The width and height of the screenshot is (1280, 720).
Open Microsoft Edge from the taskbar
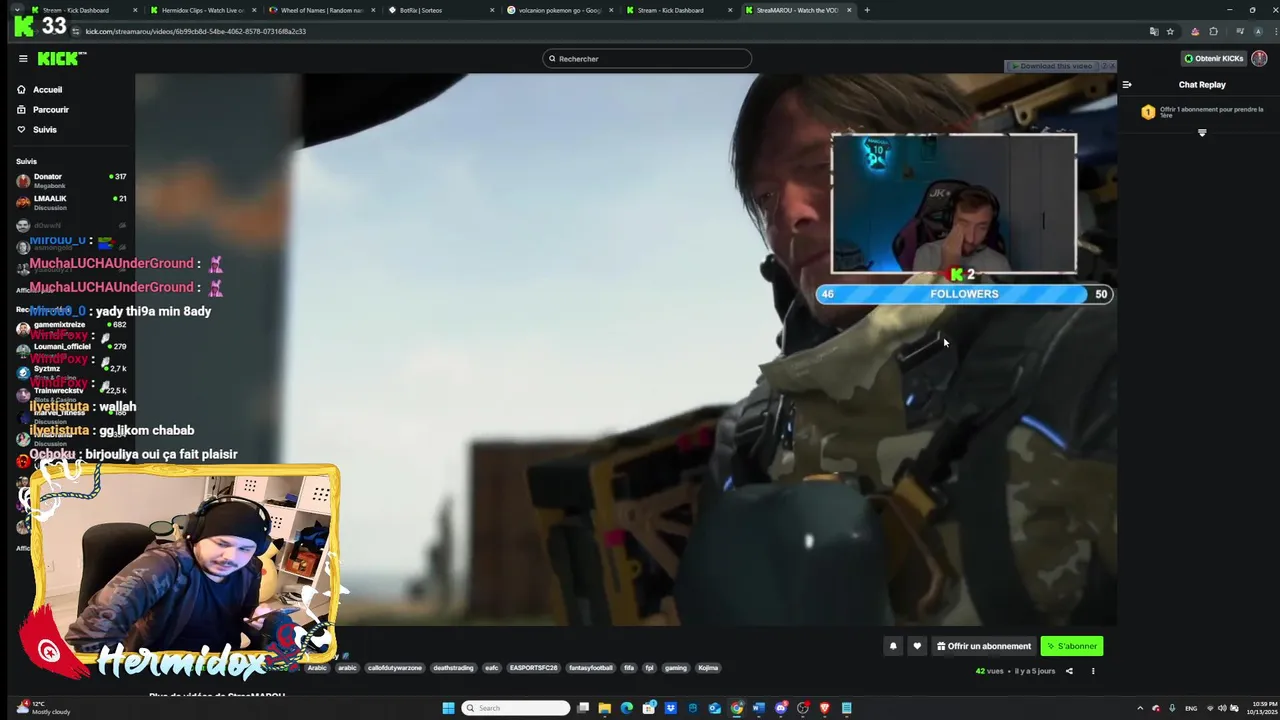(x=627, y=708)
